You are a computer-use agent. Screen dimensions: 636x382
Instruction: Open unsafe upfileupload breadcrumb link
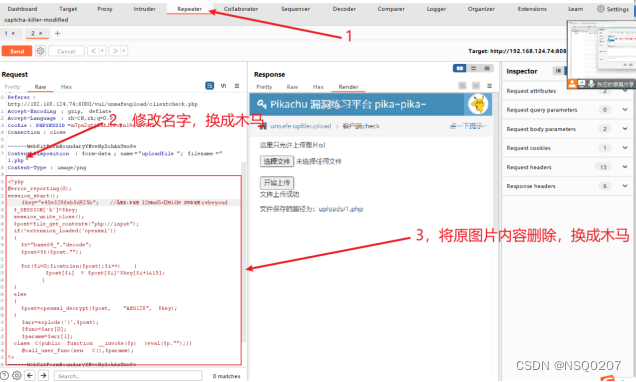point(301,126)
